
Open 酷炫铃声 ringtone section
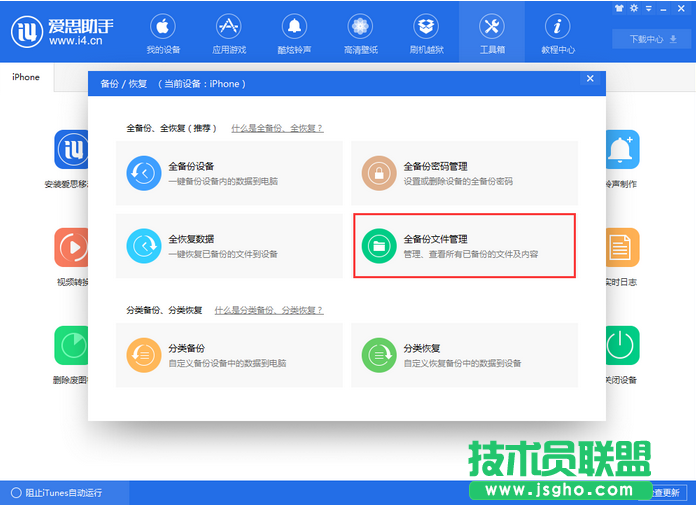click(x=294, y=34)
